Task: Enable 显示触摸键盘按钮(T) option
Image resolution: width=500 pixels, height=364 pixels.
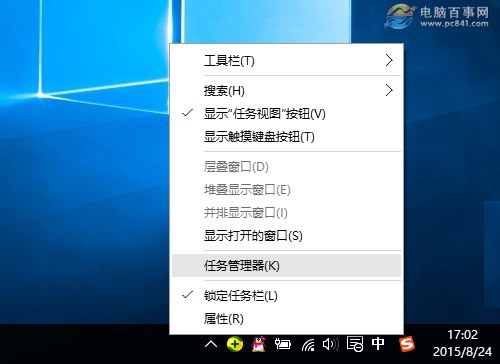Action: 286,137
